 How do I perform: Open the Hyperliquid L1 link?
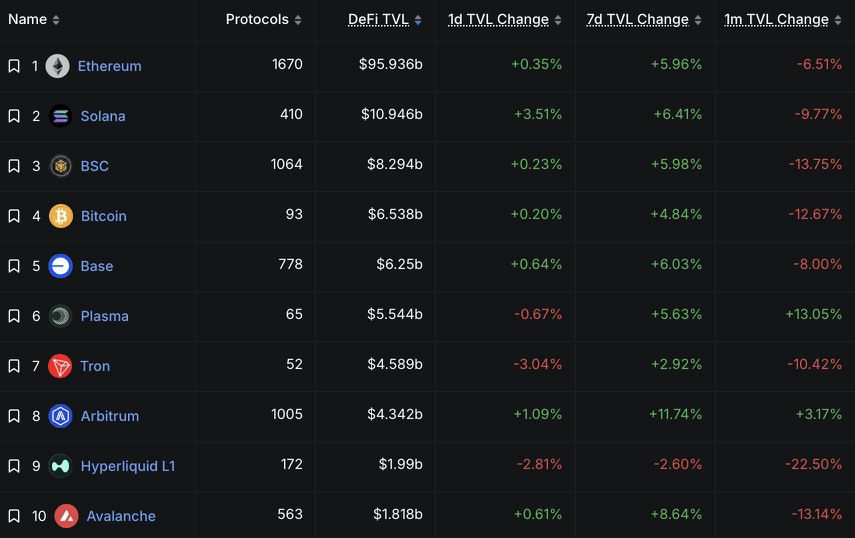pos(128,466)
